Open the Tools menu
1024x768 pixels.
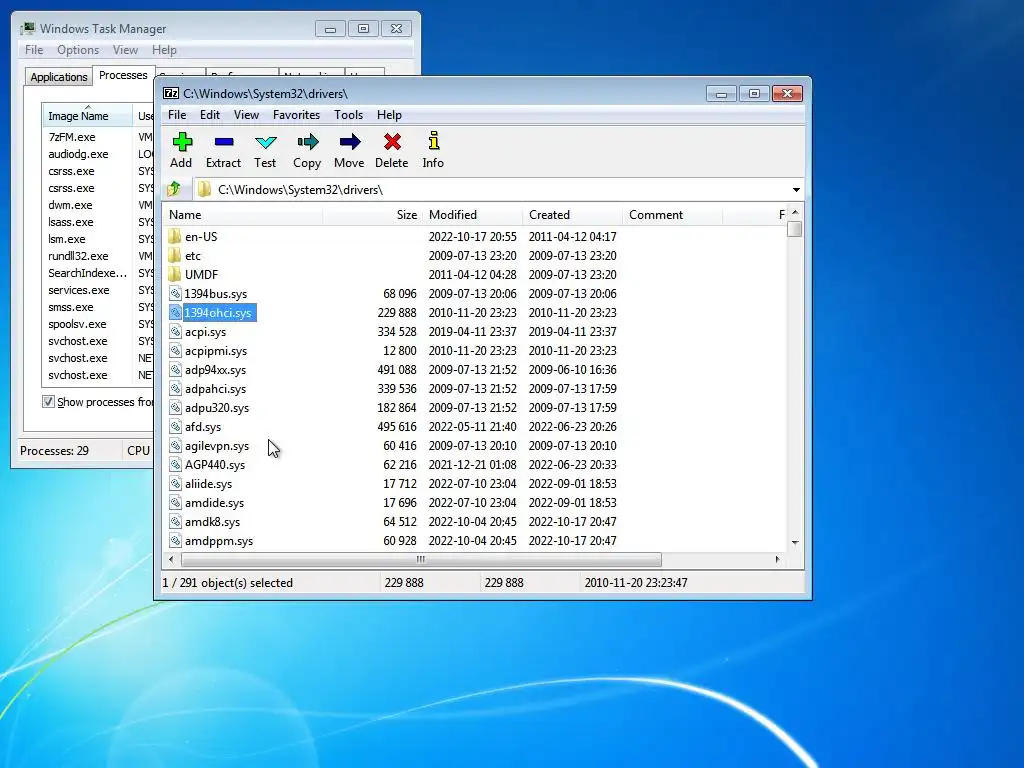[x=348, y=115]
